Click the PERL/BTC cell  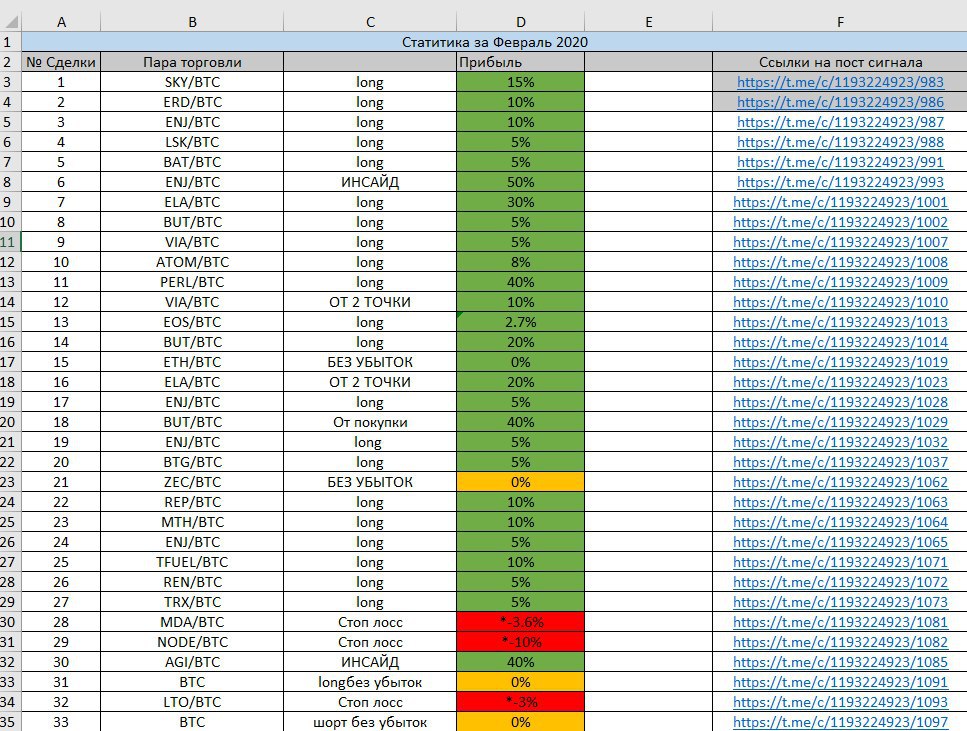click(x=192, y=282)
